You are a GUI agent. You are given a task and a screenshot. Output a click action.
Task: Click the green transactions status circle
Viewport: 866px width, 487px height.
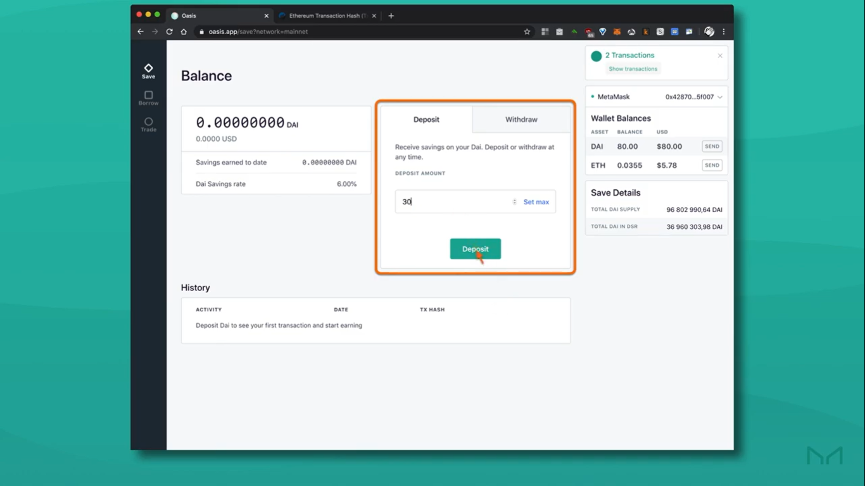point(596,56)
